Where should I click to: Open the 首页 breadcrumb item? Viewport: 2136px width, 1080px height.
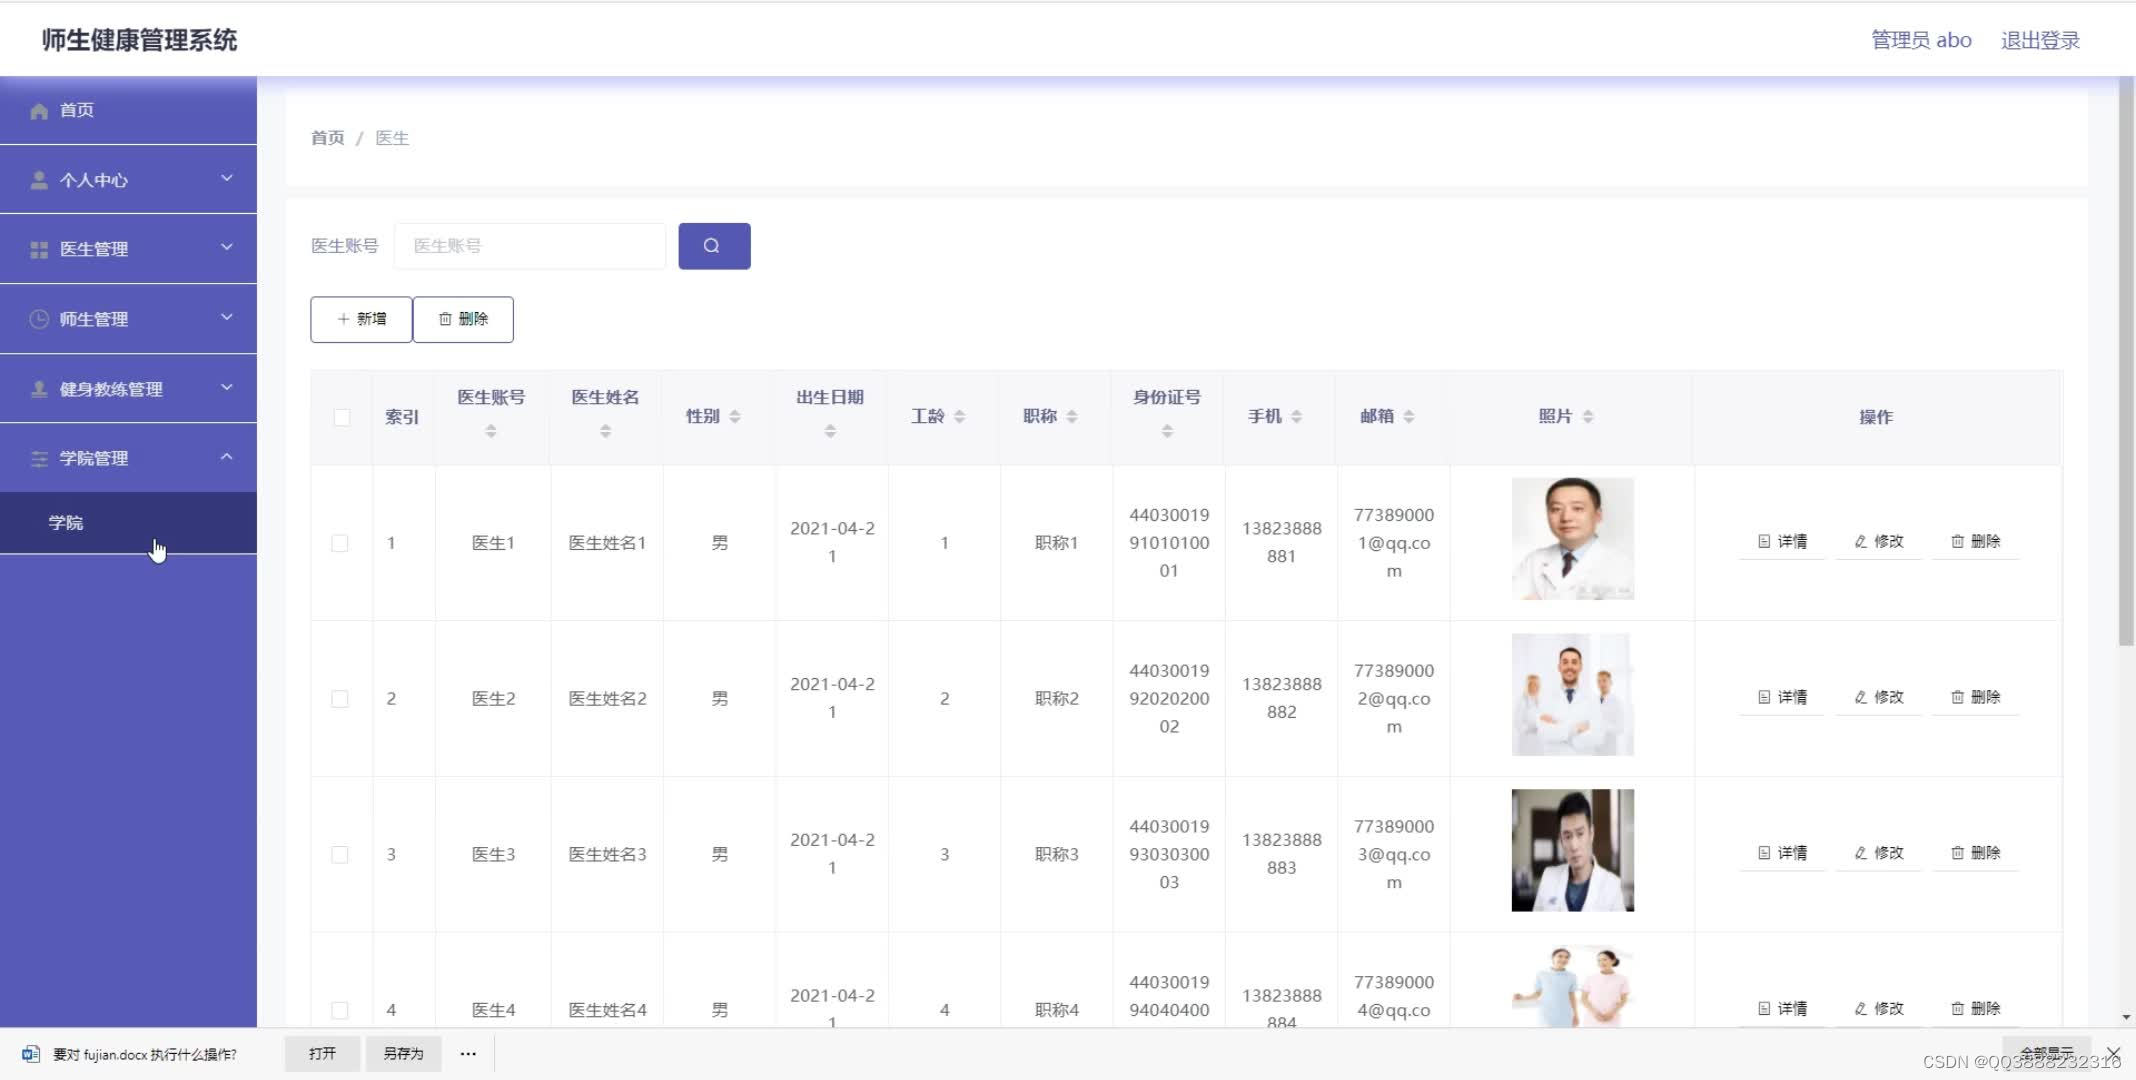coord(326,137)
